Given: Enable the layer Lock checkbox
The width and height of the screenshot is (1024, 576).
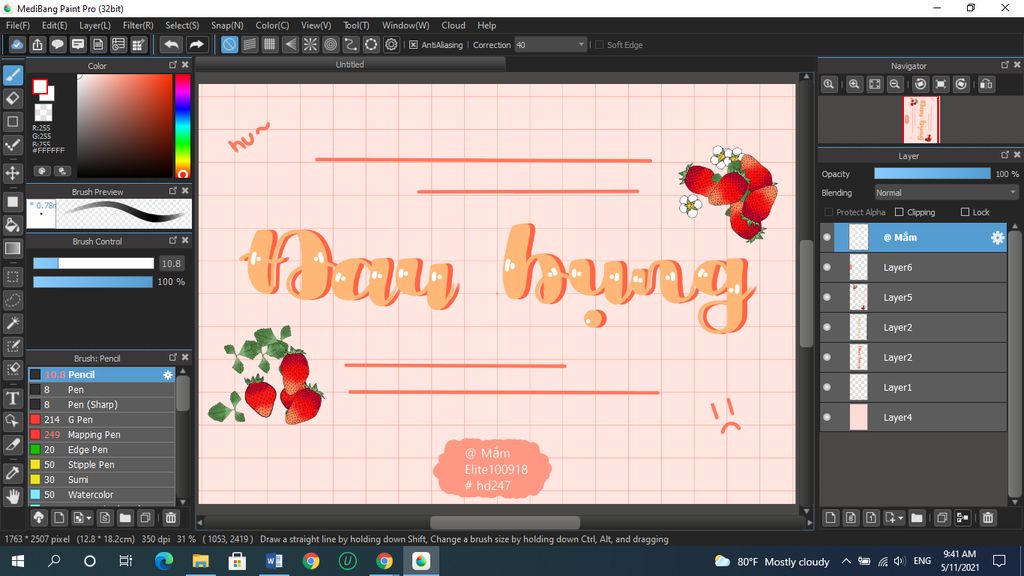Looking at the screenshot, I should (965, 212).
